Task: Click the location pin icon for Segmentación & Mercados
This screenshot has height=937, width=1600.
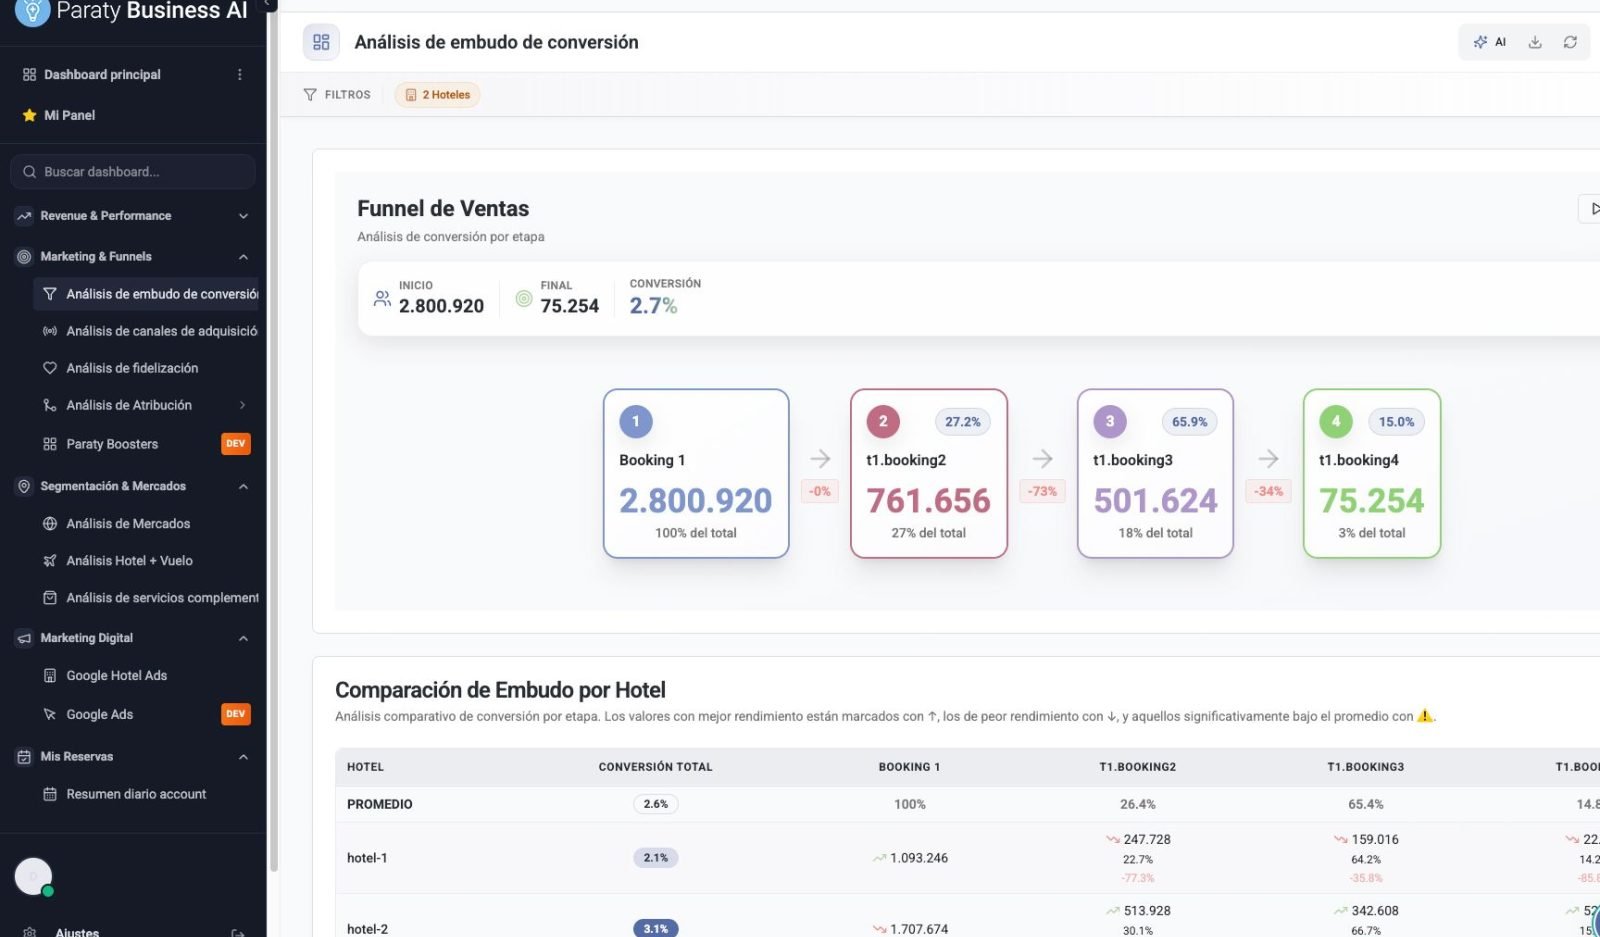Action: (24, 486)
